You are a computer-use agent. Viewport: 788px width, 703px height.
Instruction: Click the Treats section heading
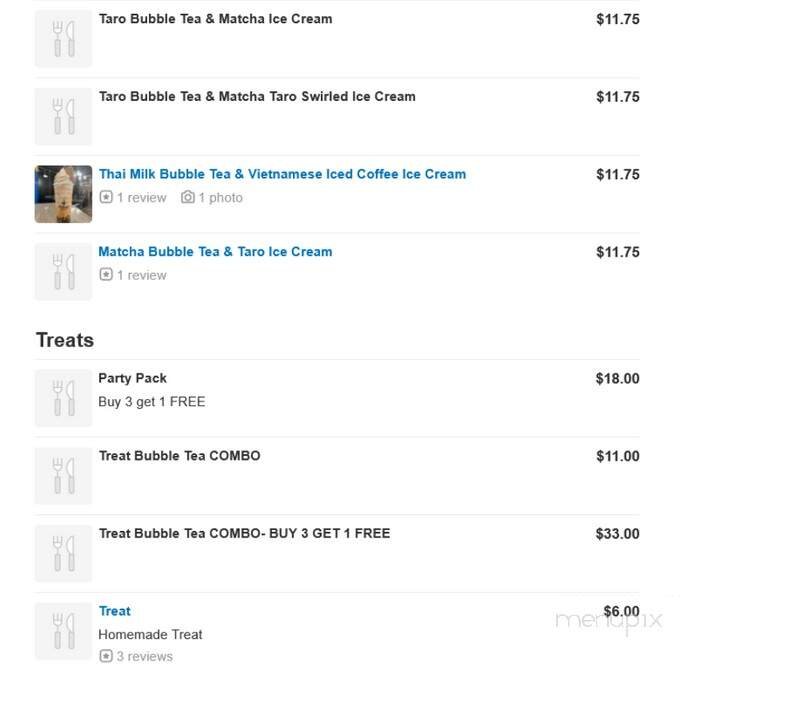[x=65, y=340]
